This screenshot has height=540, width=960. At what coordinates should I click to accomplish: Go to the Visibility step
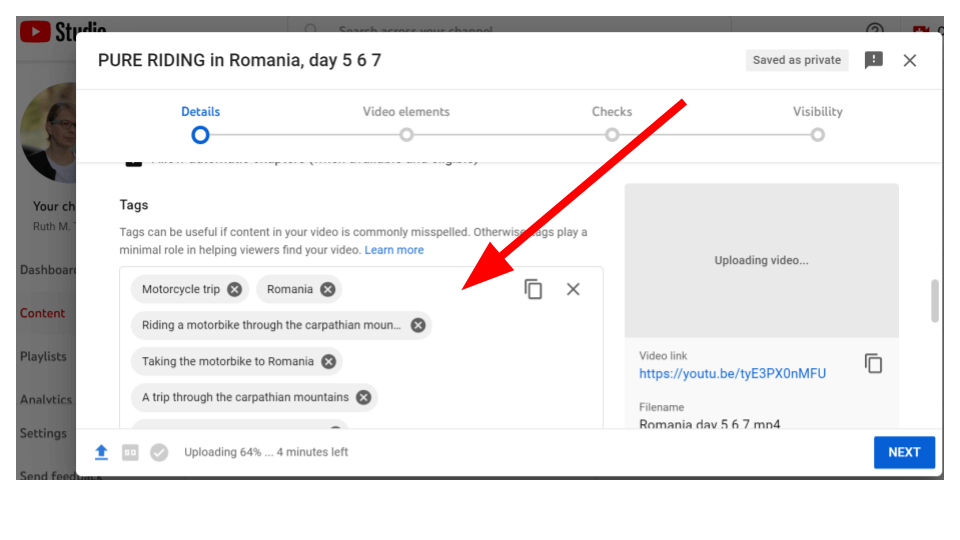(817, 111)
